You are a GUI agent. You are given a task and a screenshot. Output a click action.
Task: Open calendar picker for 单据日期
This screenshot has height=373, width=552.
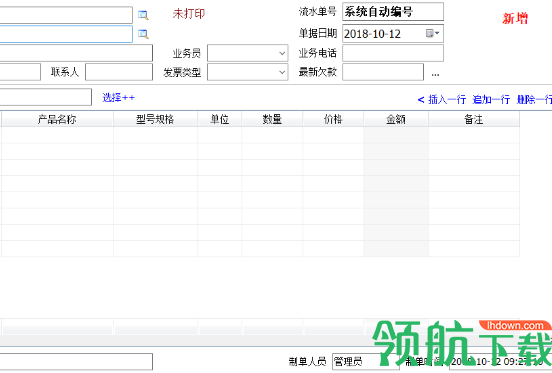(432, 33)
